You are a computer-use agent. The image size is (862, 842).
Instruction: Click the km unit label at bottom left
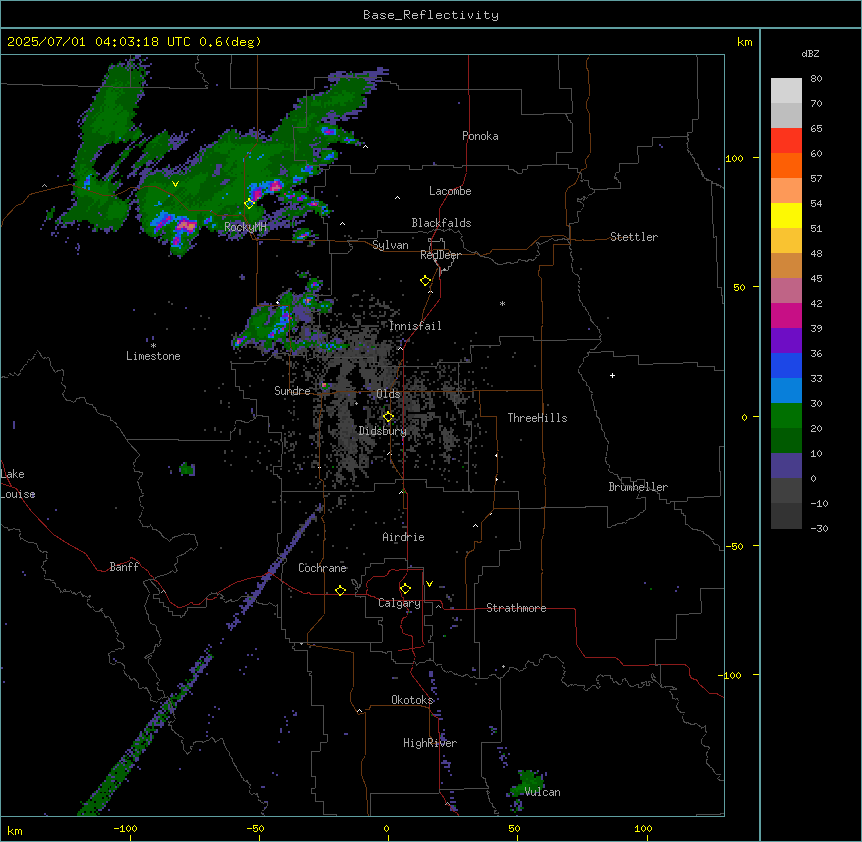click(x=15, y=830)
